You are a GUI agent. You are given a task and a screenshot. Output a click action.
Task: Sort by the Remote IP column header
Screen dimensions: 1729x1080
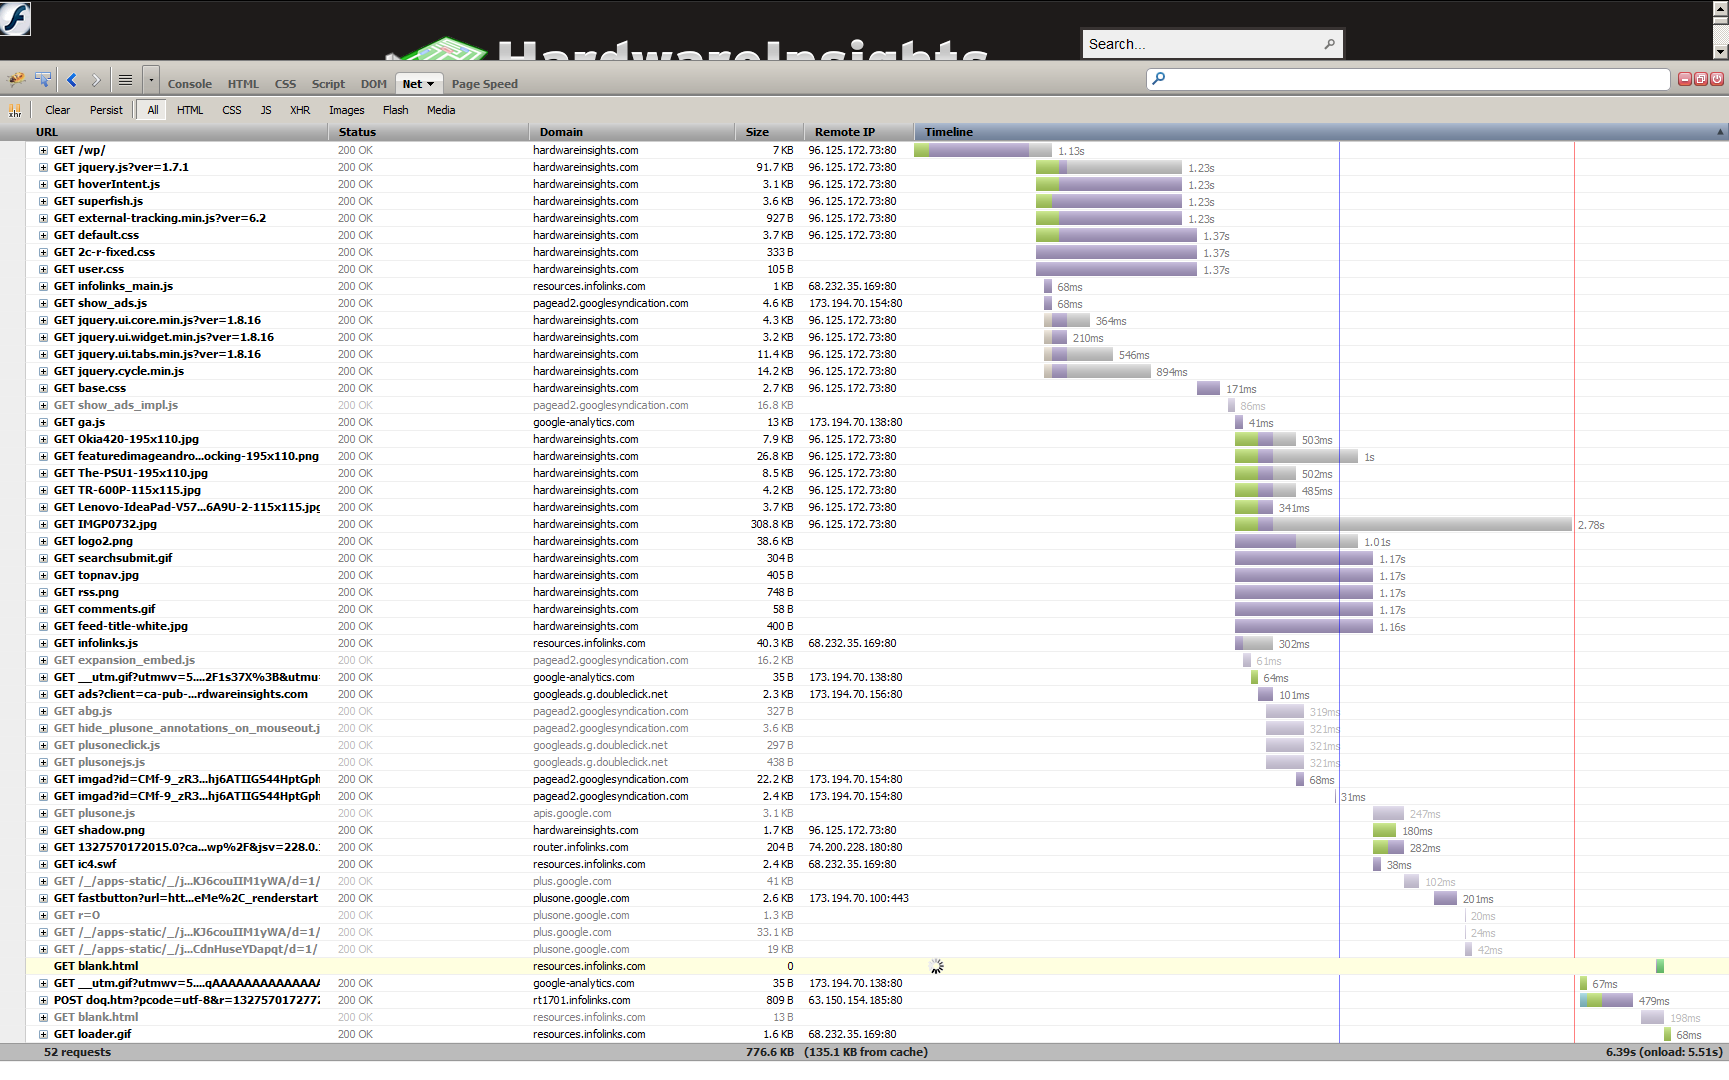tap(859, 132)
